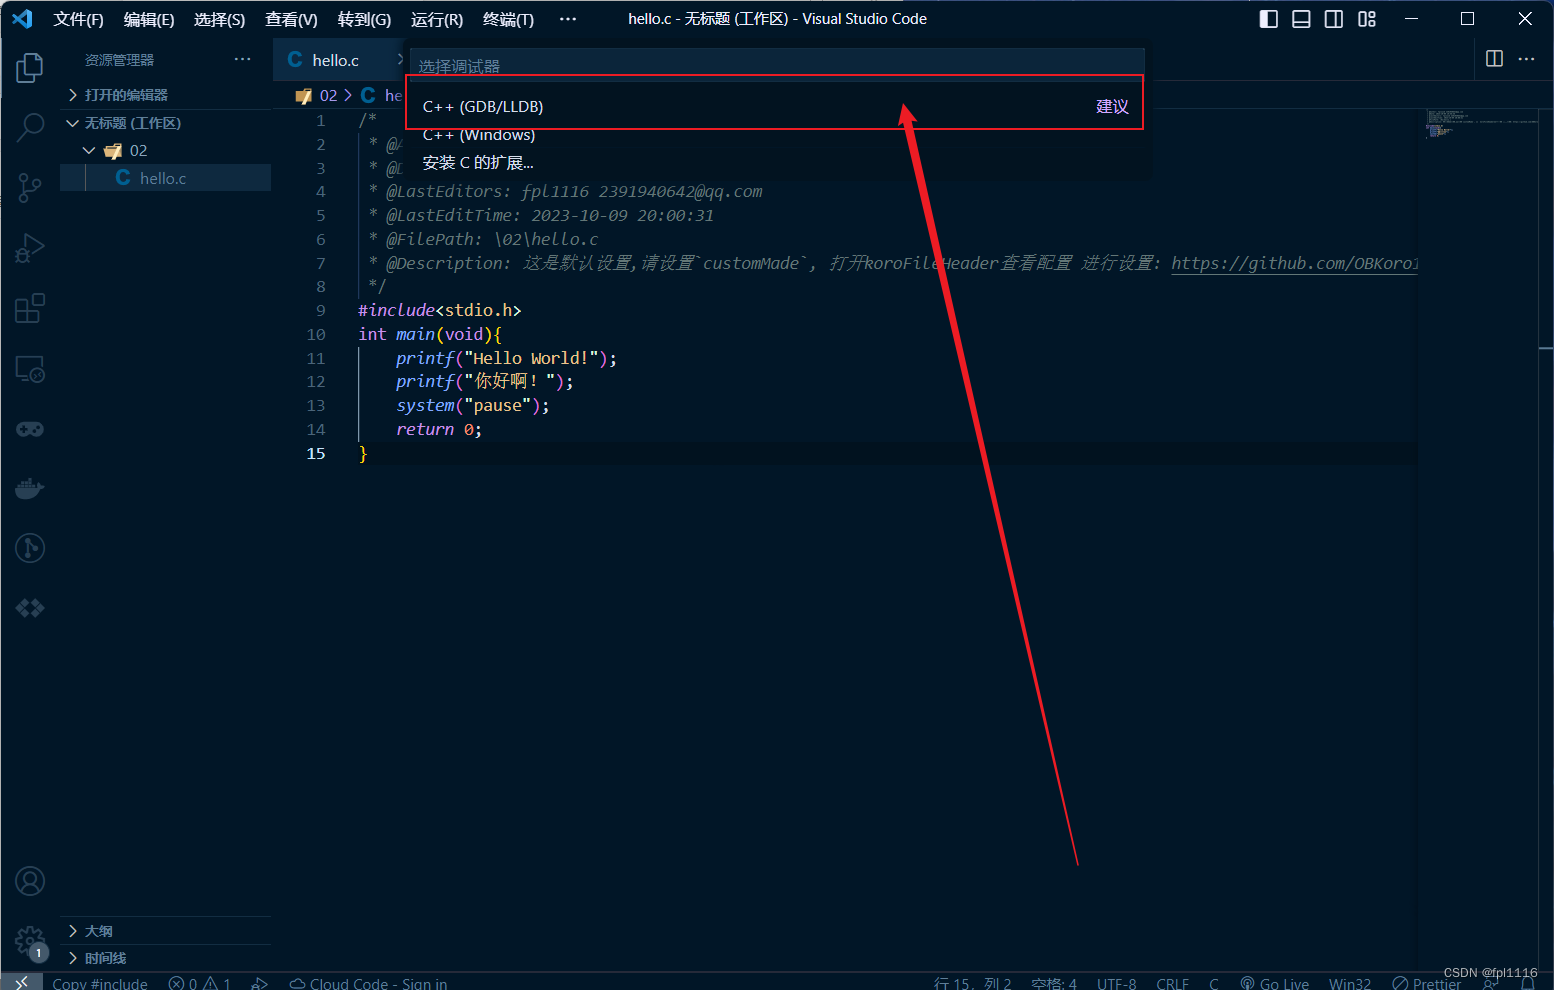The width and height of the screenshot is (1554, 990).
Task: Open the 查看(V) menu
Action: pos(291,19)
